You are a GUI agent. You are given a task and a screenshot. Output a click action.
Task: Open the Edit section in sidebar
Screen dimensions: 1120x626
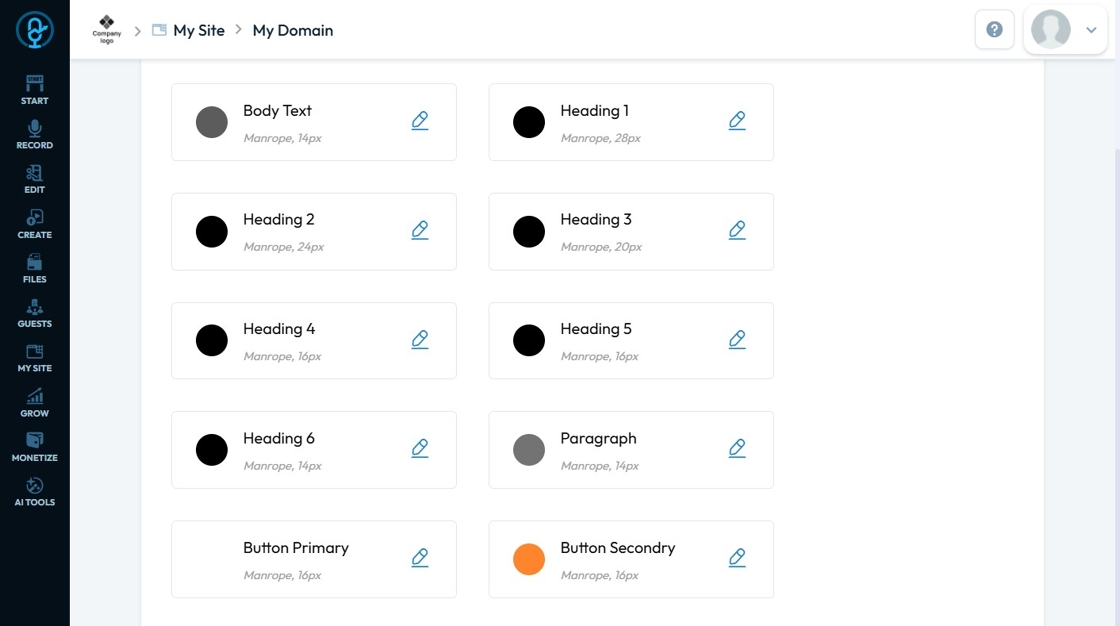(x=34, y=179)
